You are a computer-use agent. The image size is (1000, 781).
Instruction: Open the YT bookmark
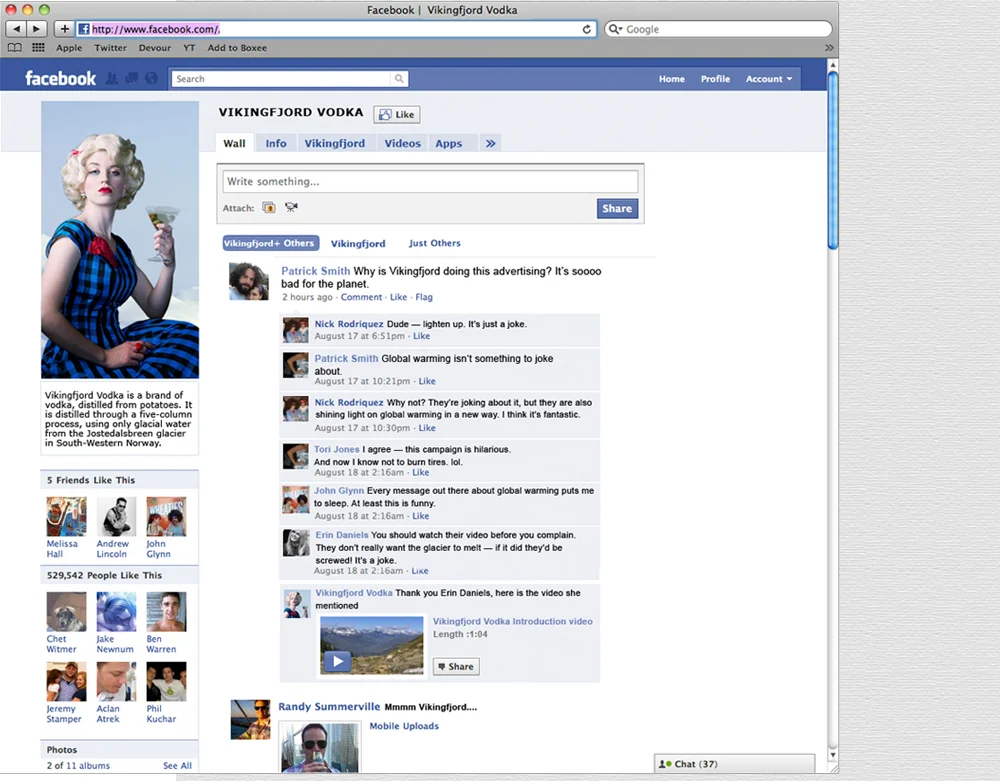coord(189,48)
